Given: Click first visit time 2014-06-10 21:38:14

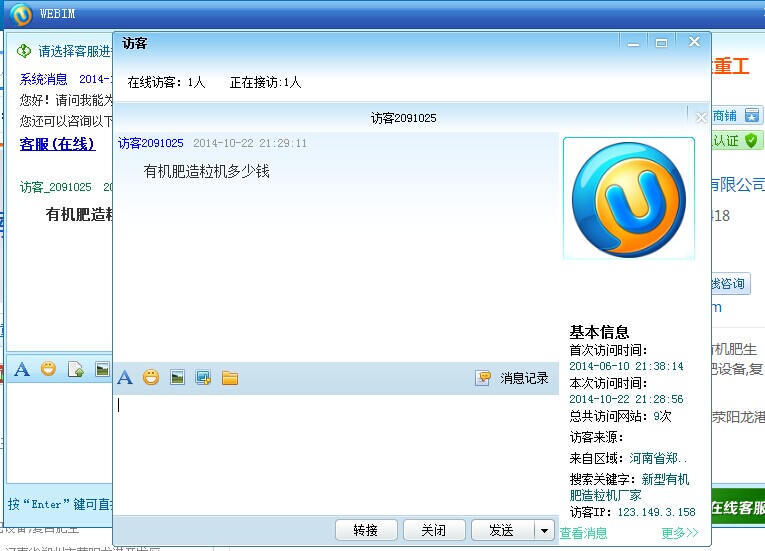Looking at the screenshot, I should 626,366.
